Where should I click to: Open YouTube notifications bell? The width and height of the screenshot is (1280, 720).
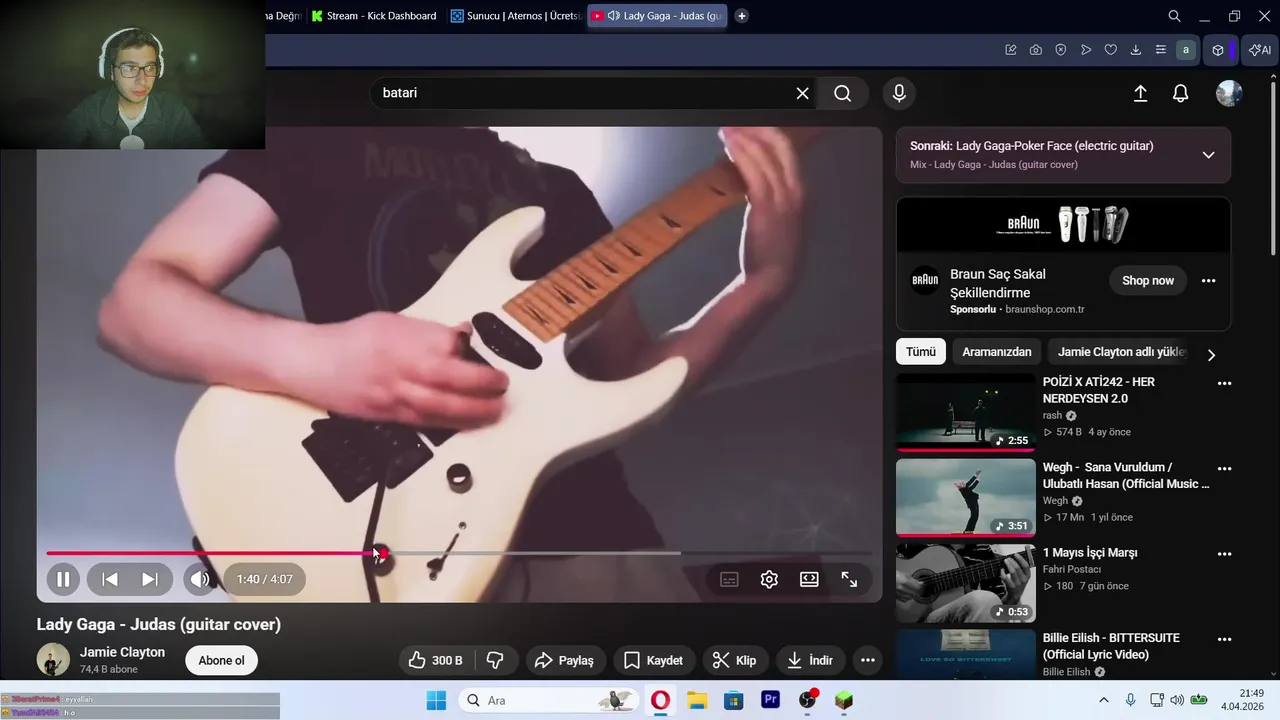1181,93
